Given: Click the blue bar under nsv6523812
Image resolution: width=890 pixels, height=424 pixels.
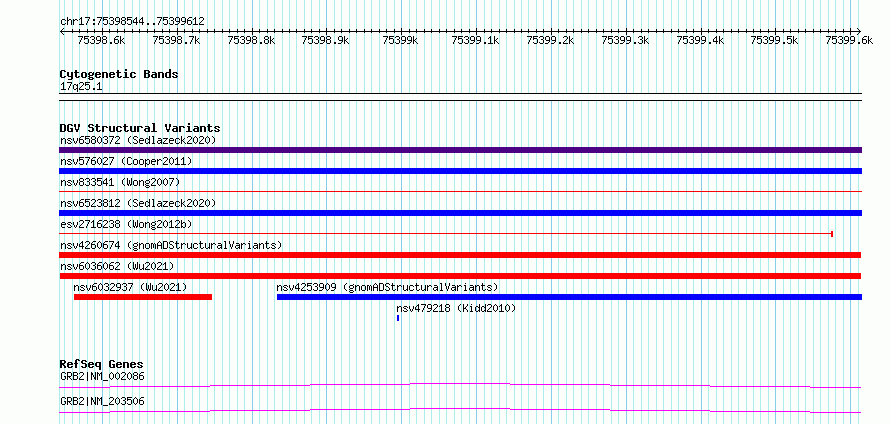Looking at the screenshot, I should tap(460, 213).
